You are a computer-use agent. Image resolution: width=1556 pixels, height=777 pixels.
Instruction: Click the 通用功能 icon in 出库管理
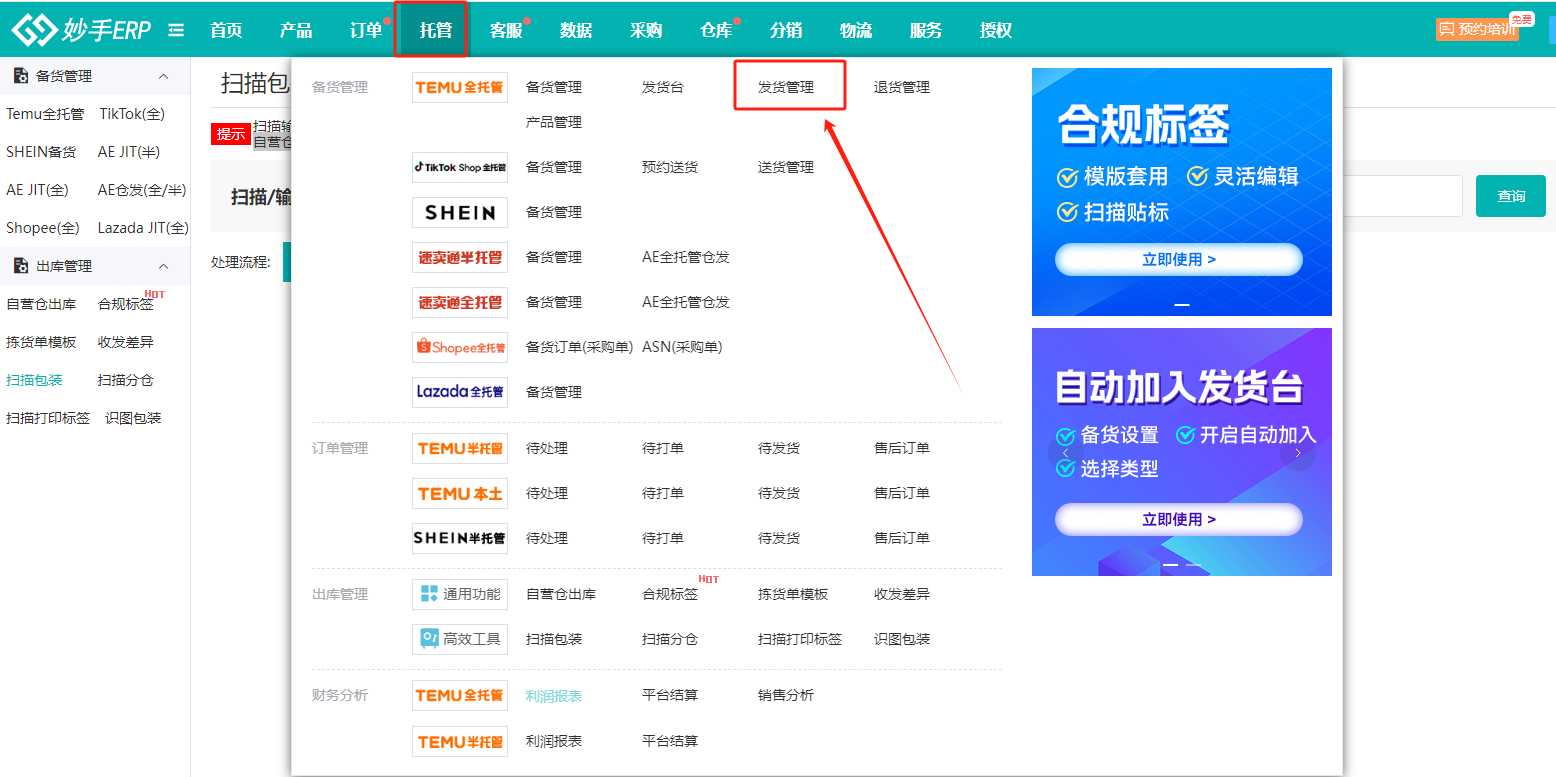pyautogui.click(x=460, y=594)
